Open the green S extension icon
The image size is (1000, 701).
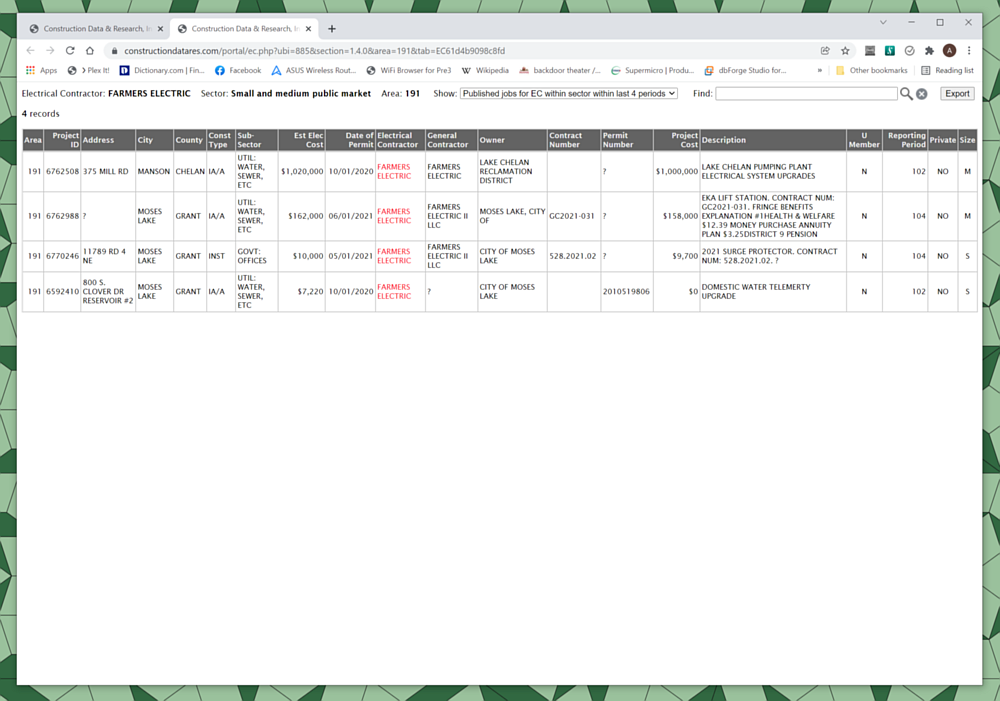click(x=890, y=50)
